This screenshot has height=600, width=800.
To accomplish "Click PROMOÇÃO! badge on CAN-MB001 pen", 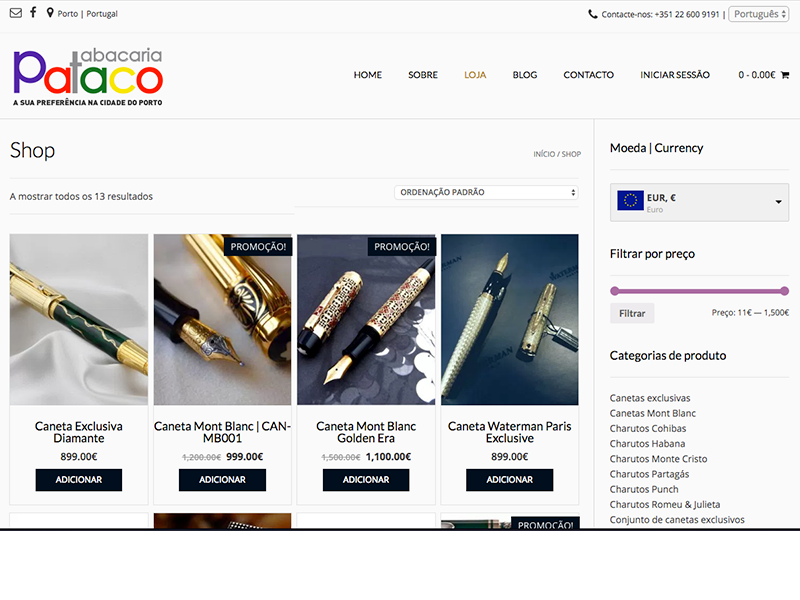I will [258, 246].
